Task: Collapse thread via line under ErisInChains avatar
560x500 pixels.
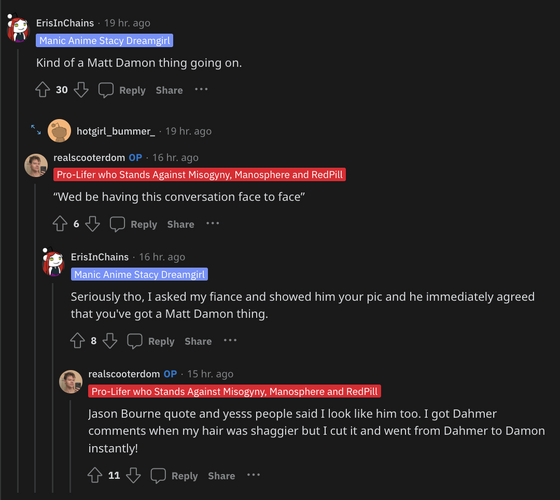Action: 18,268
